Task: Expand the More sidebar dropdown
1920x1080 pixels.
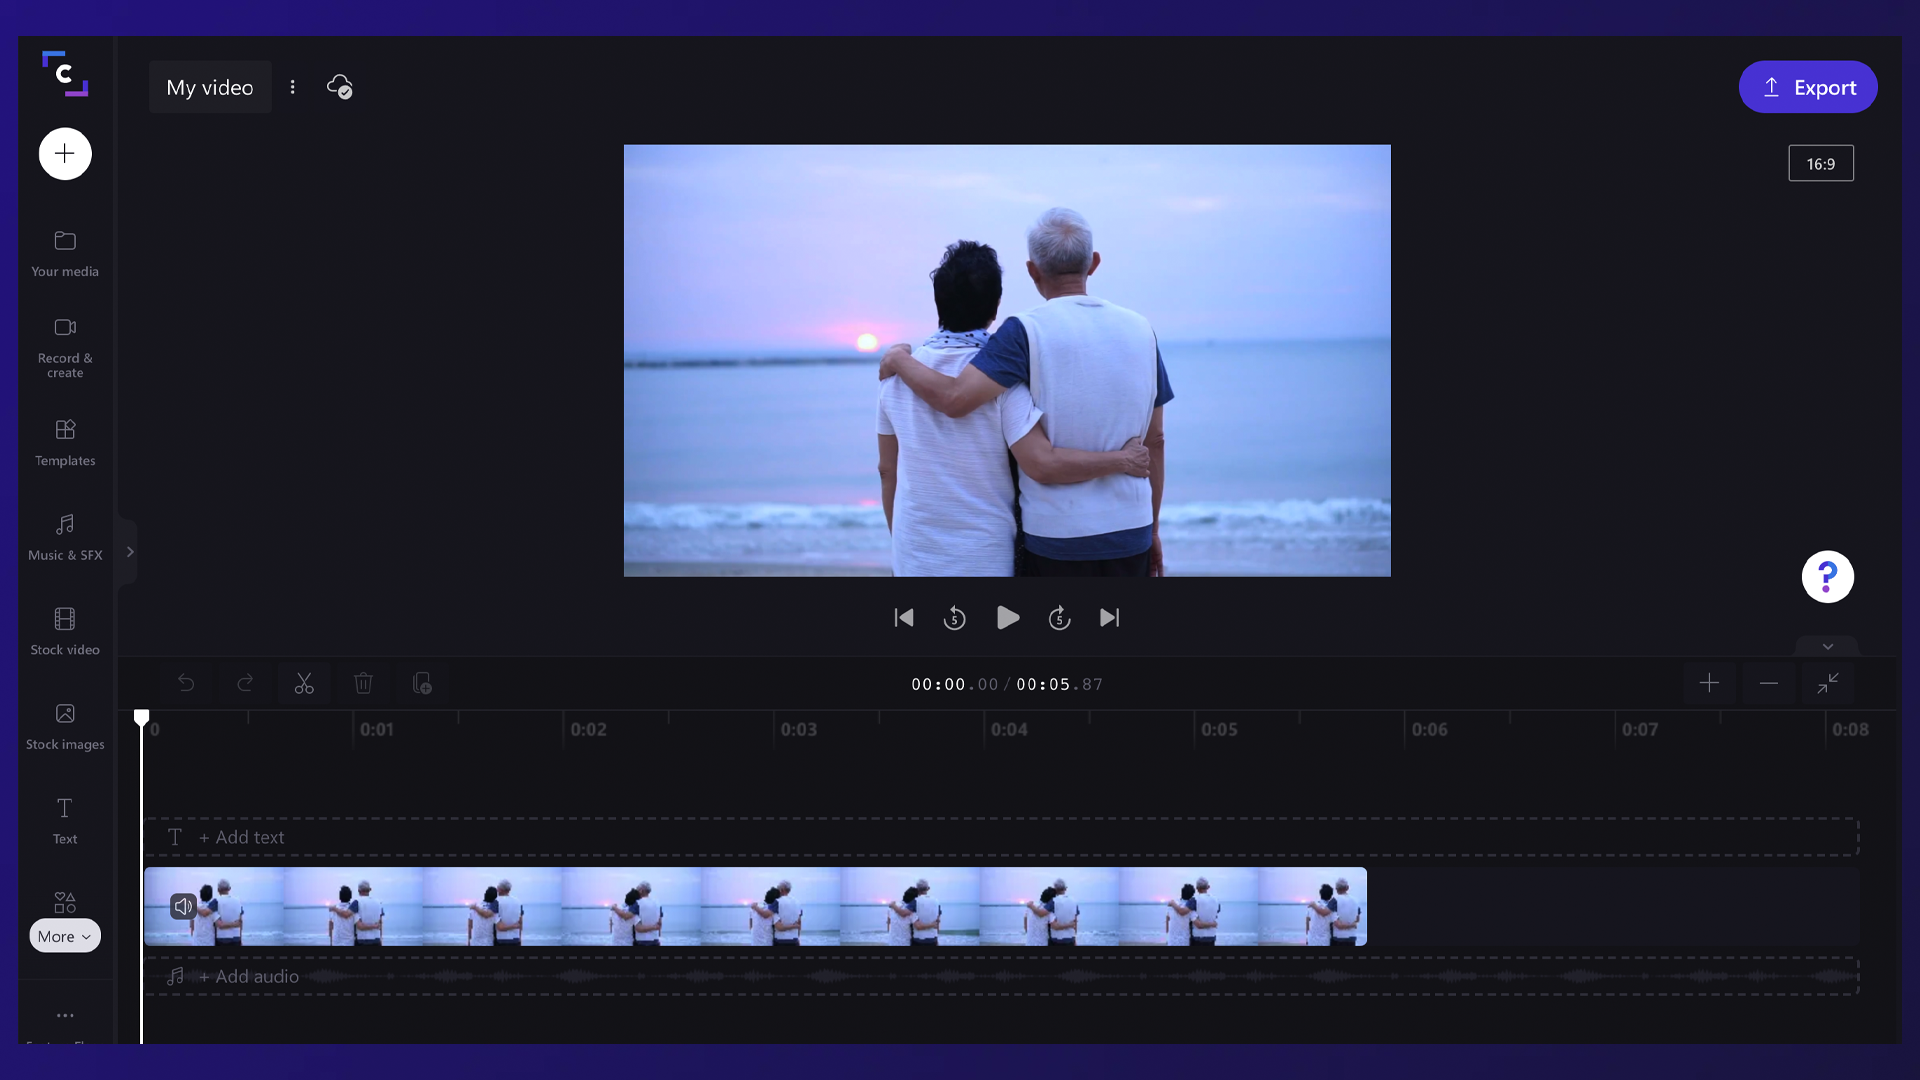Action: tap(65, 936)
